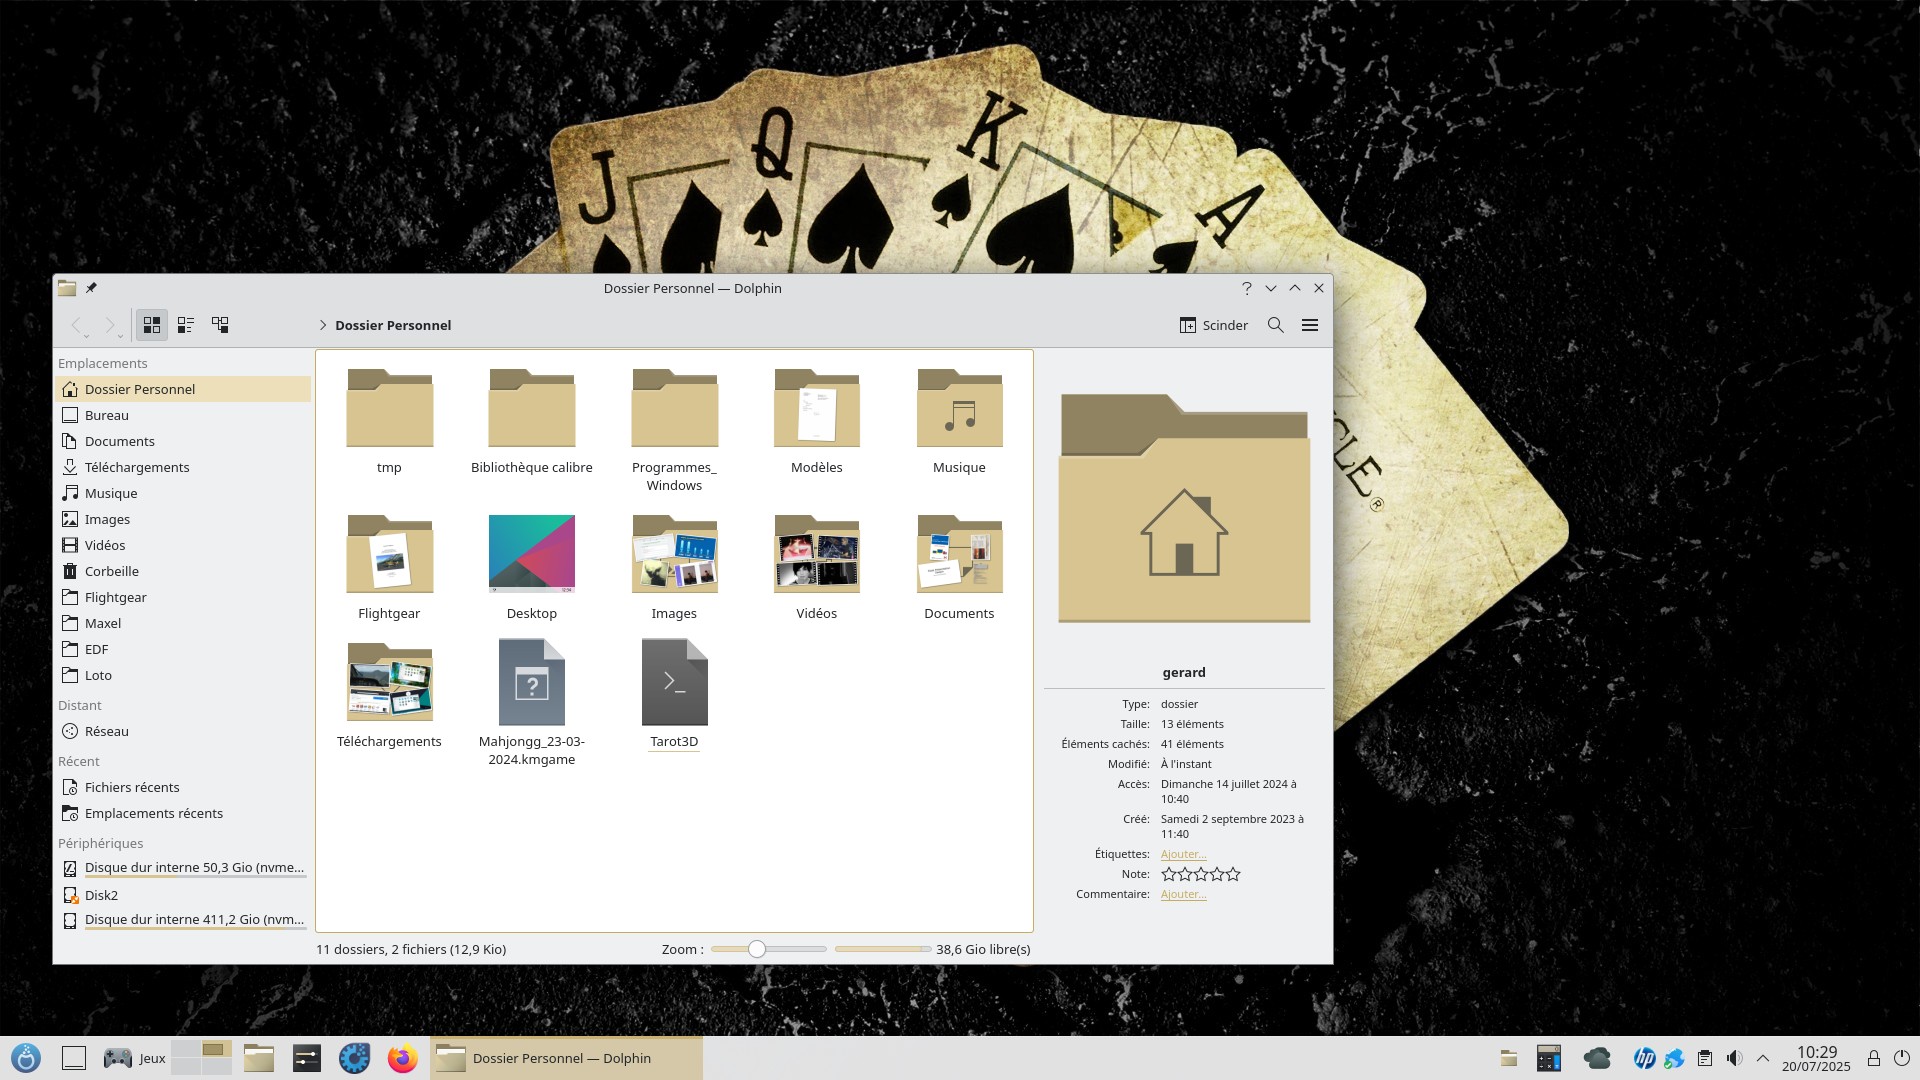The height and width of the screenshot is (1080, 1920).
Task: Open the hamburger menu in Dolphin
Action: 1310,325
